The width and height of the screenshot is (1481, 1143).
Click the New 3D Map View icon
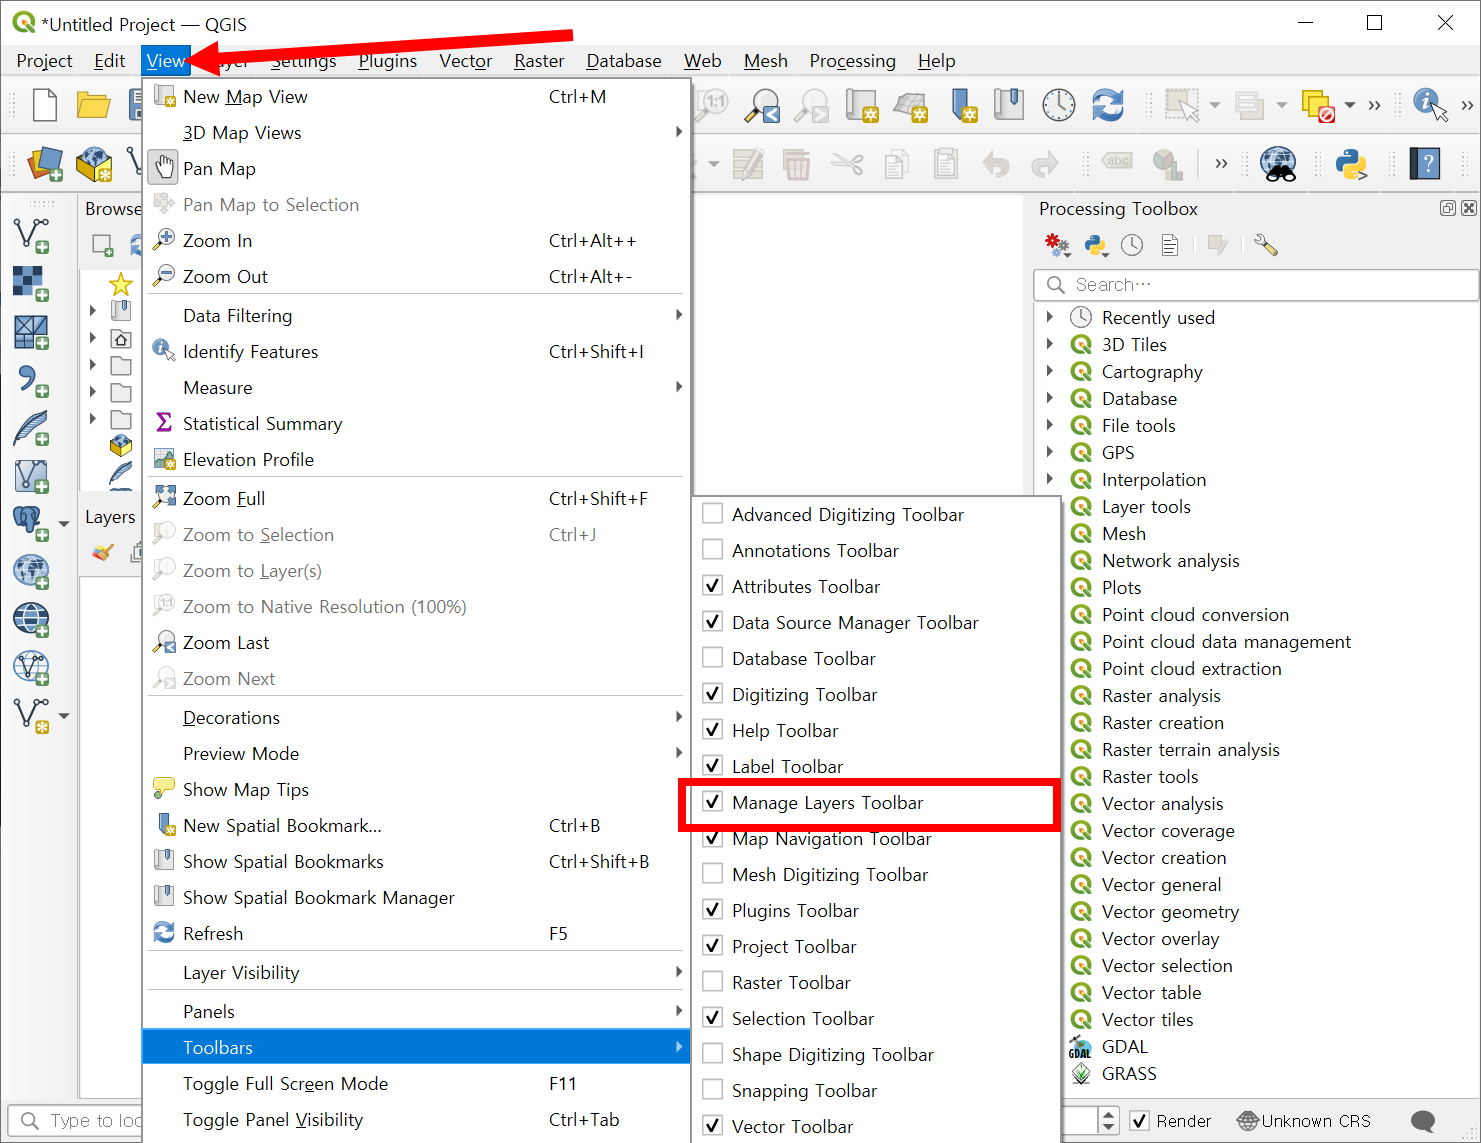[x=910, y=105]
